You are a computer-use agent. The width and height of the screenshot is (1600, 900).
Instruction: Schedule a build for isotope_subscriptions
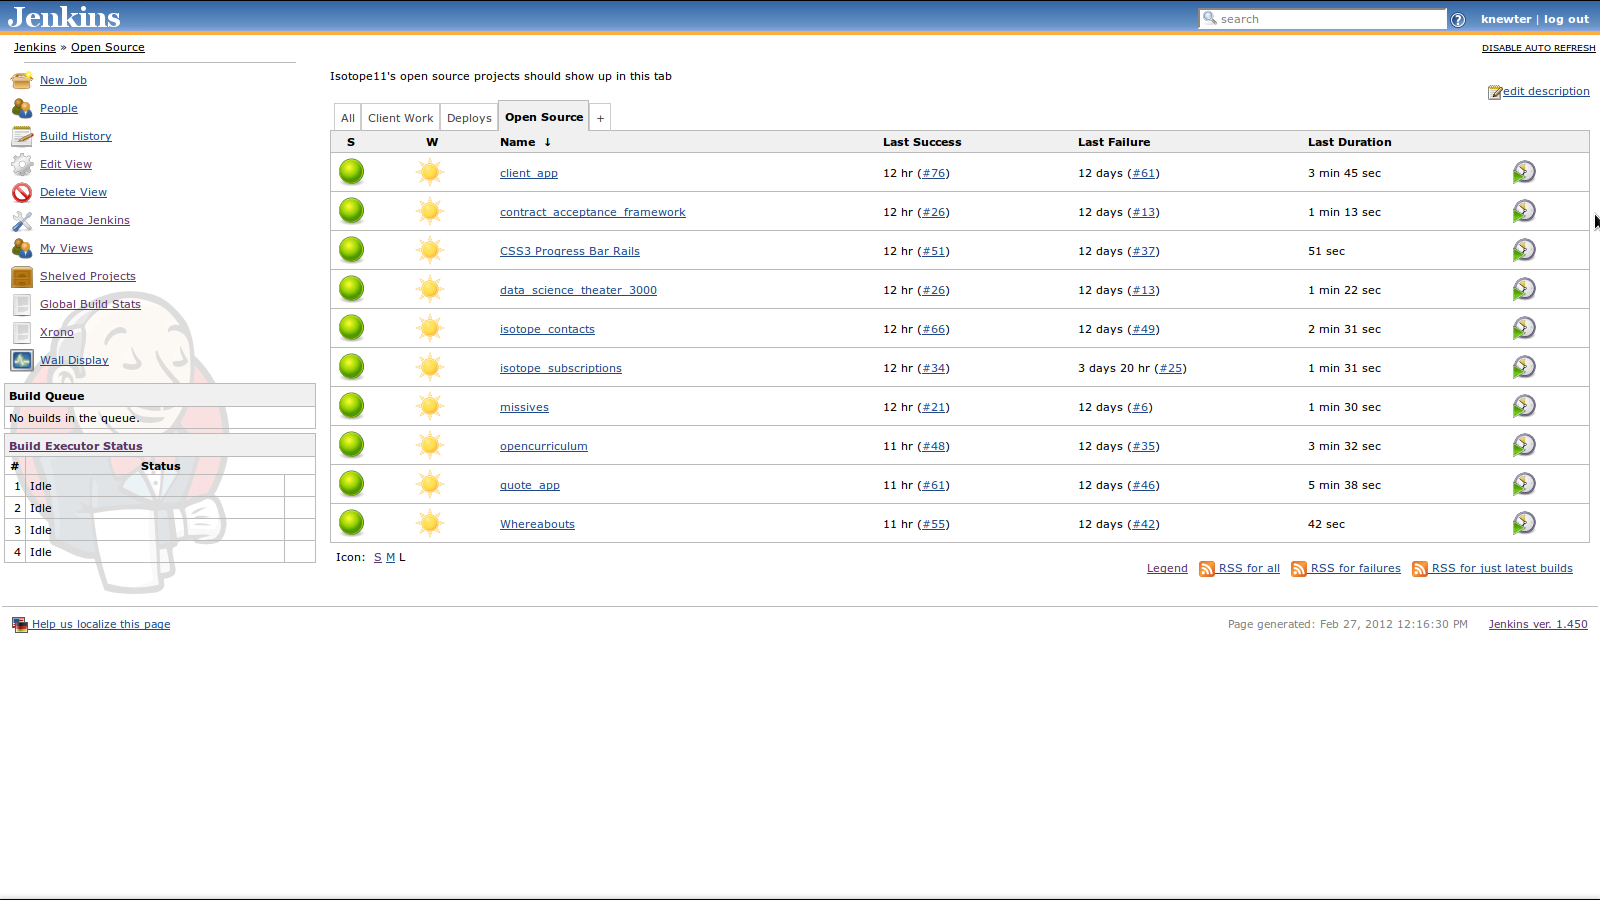tap(1524, 367)
